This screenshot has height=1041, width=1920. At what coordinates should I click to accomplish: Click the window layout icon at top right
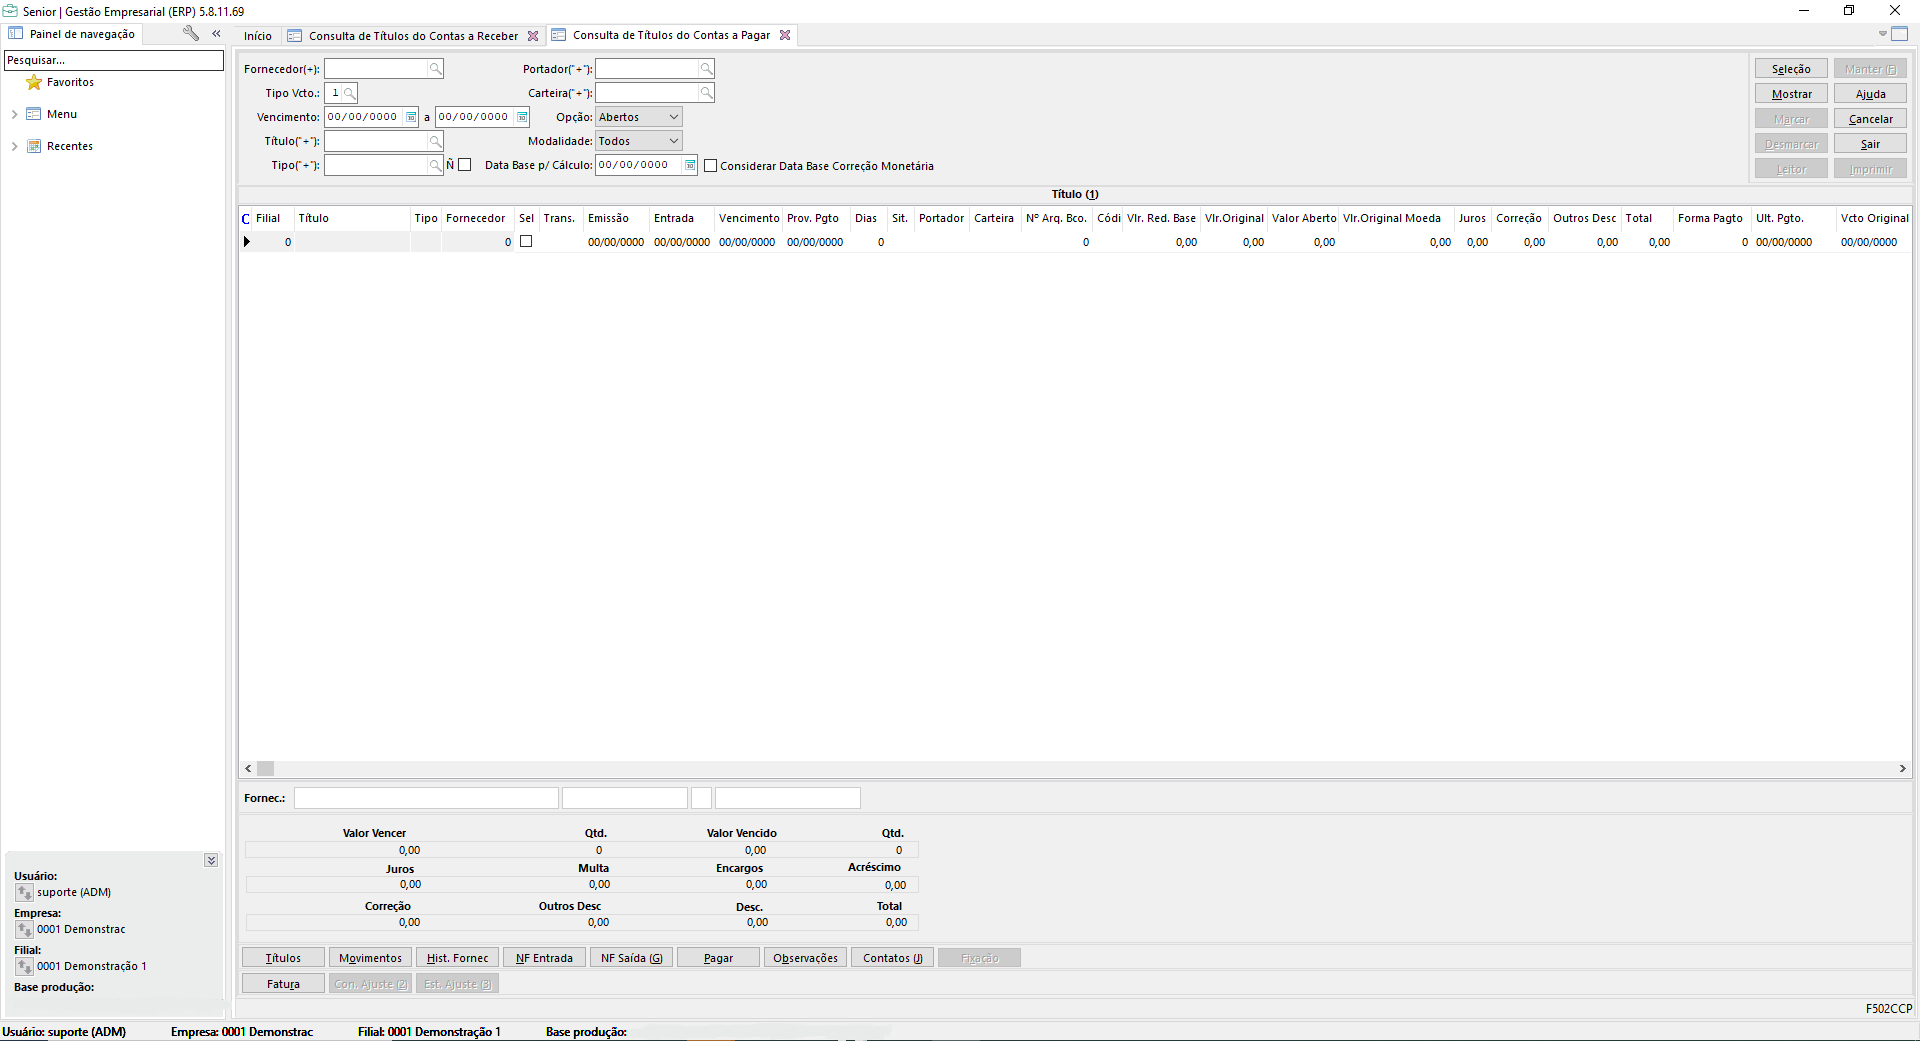click(x=1900, y=34)
